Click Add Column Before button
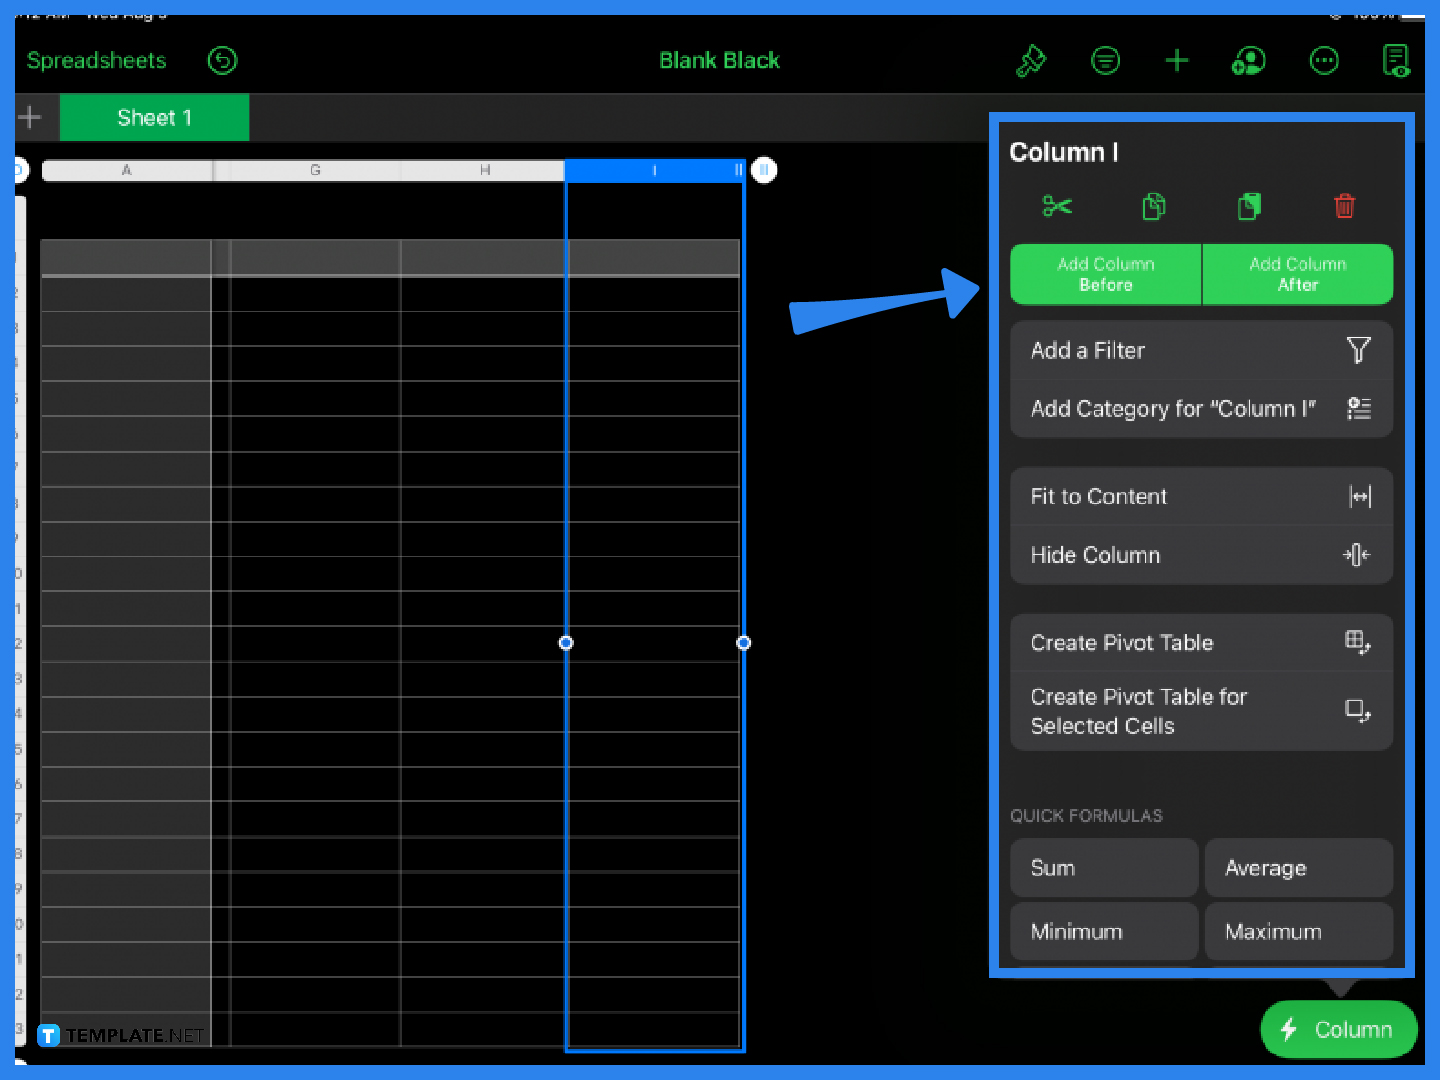 coord(1105,274)
